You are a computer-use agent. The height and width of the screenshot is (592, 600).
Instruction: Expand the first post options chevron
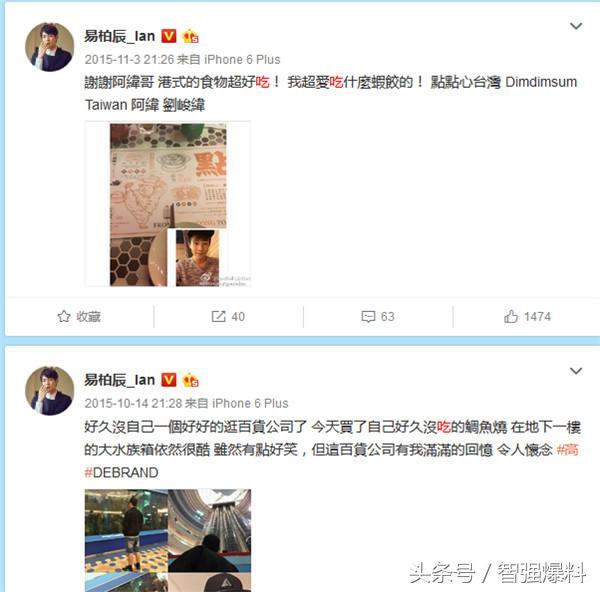(576, 26)
